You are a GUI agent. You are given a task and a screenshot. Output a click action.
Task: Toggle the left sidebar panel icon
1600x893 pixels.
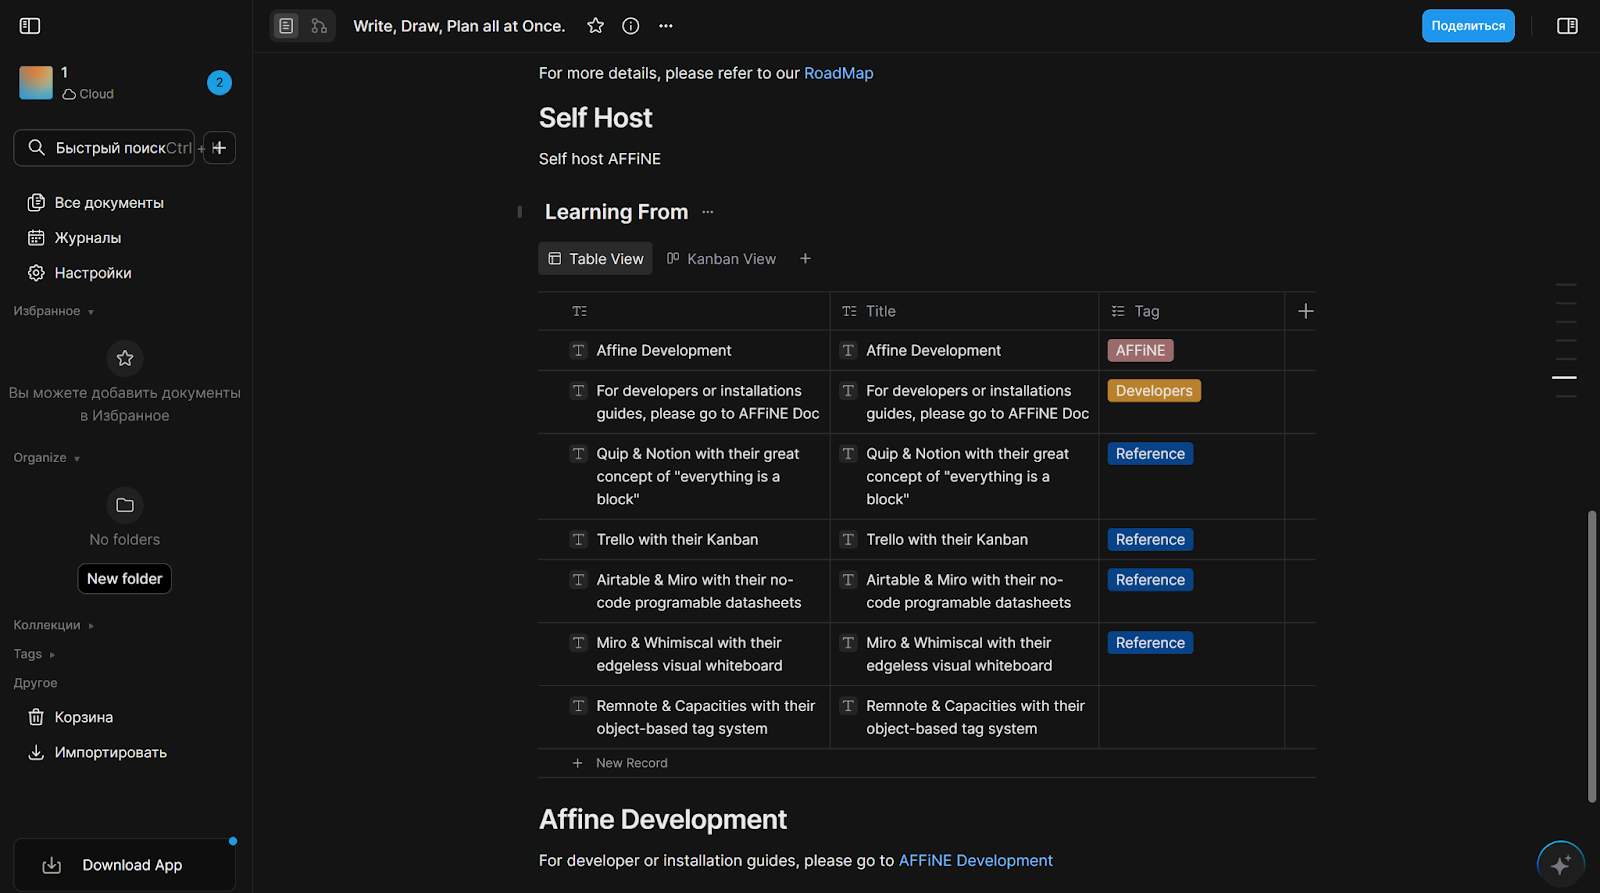click(30, 26)
